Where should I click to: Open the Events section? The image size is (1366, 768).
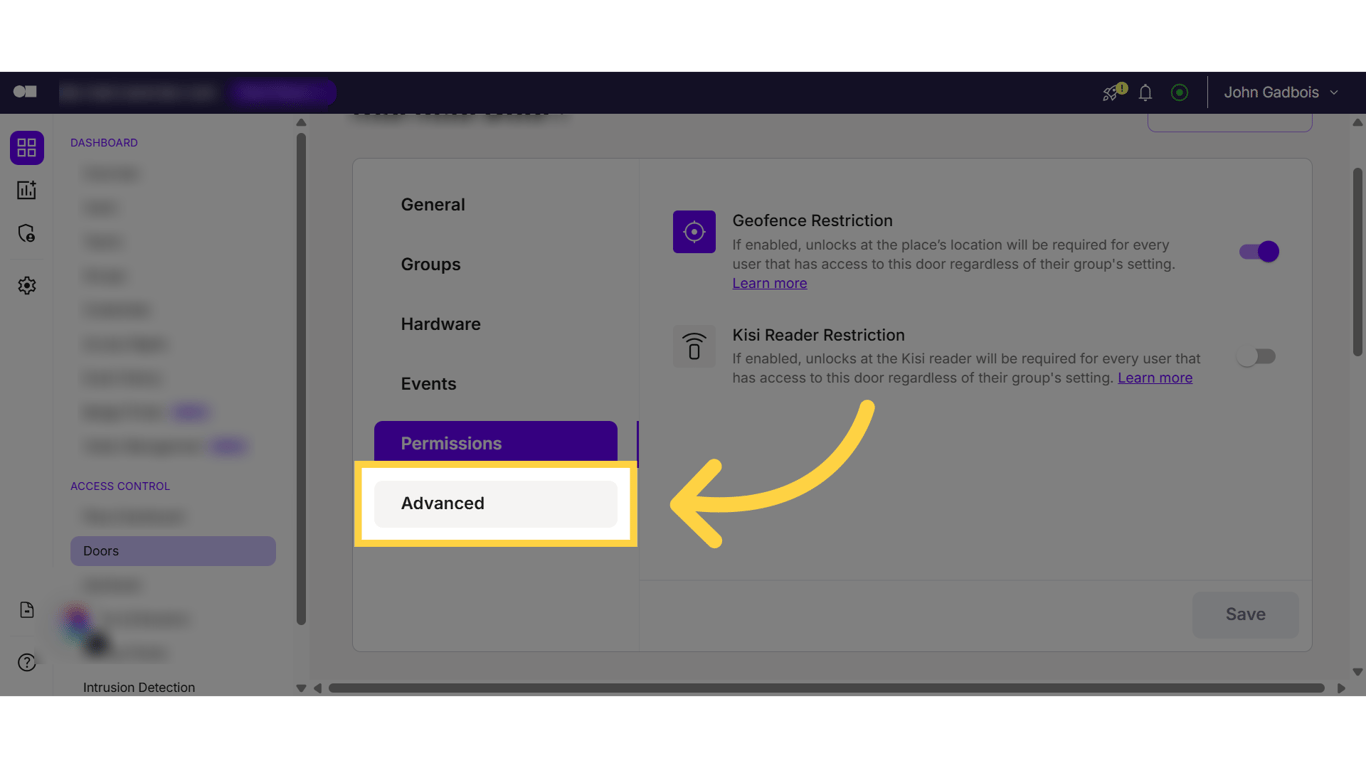(429, 383)
